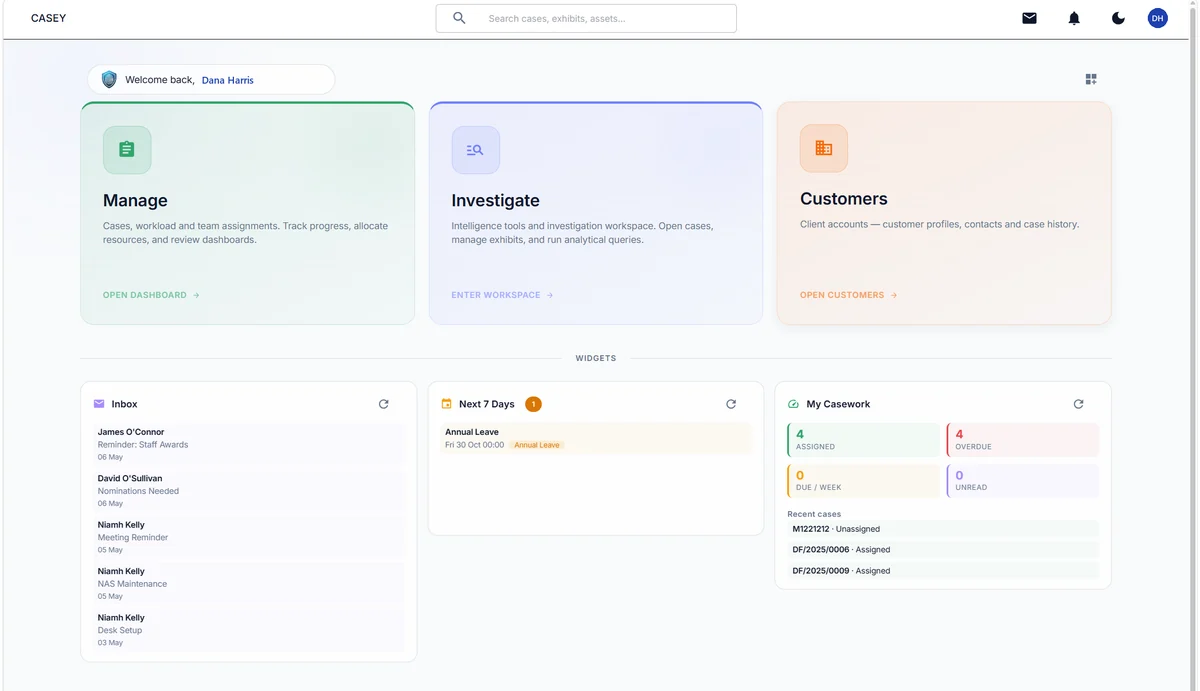
Task: Open Niamh Kelly Meeting Reminder message
Action: tap(249, 537)
